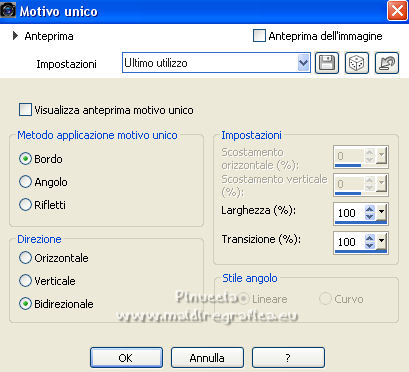This screenshot has width=409, height=372.
Task: Click the Larghezza value field
Action: (x=349, y=212)
